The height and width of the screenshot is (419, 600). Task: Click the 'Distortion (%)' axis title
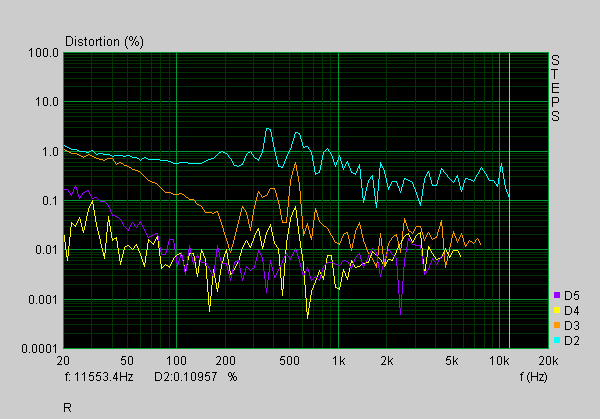(x=104, y=41)
